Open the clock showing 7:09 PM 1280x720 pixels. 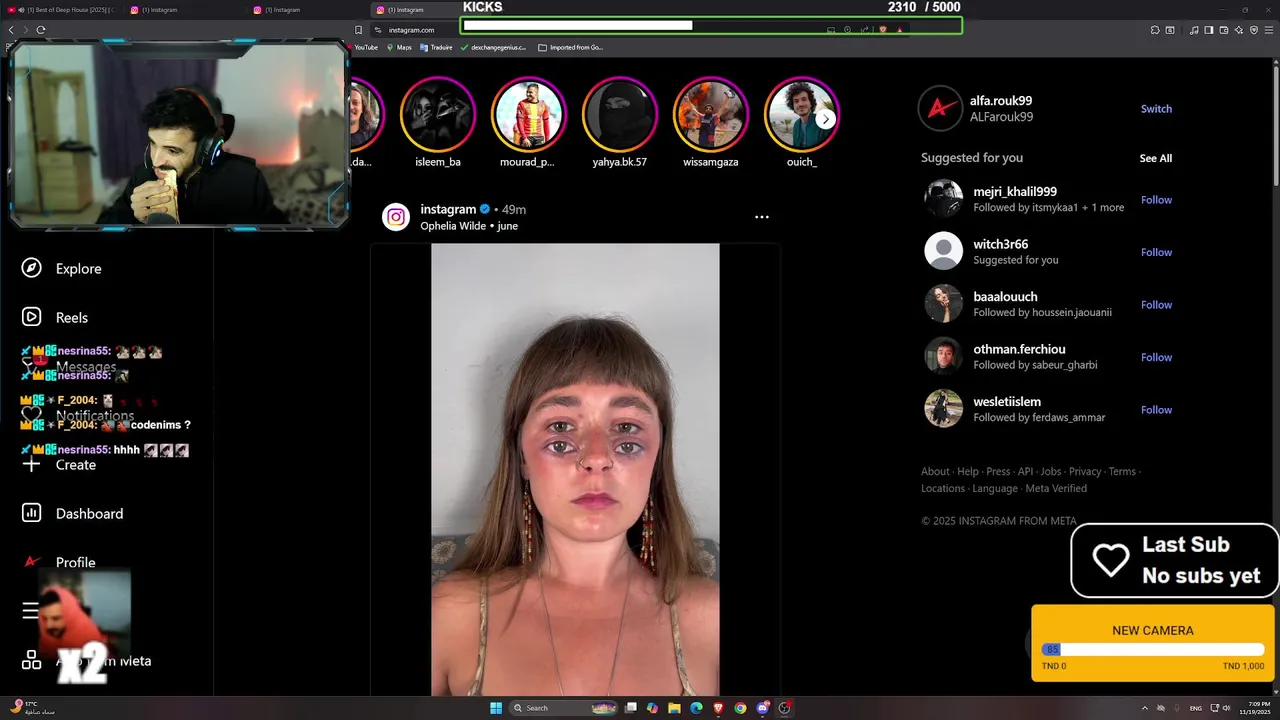click(1257, 708)
